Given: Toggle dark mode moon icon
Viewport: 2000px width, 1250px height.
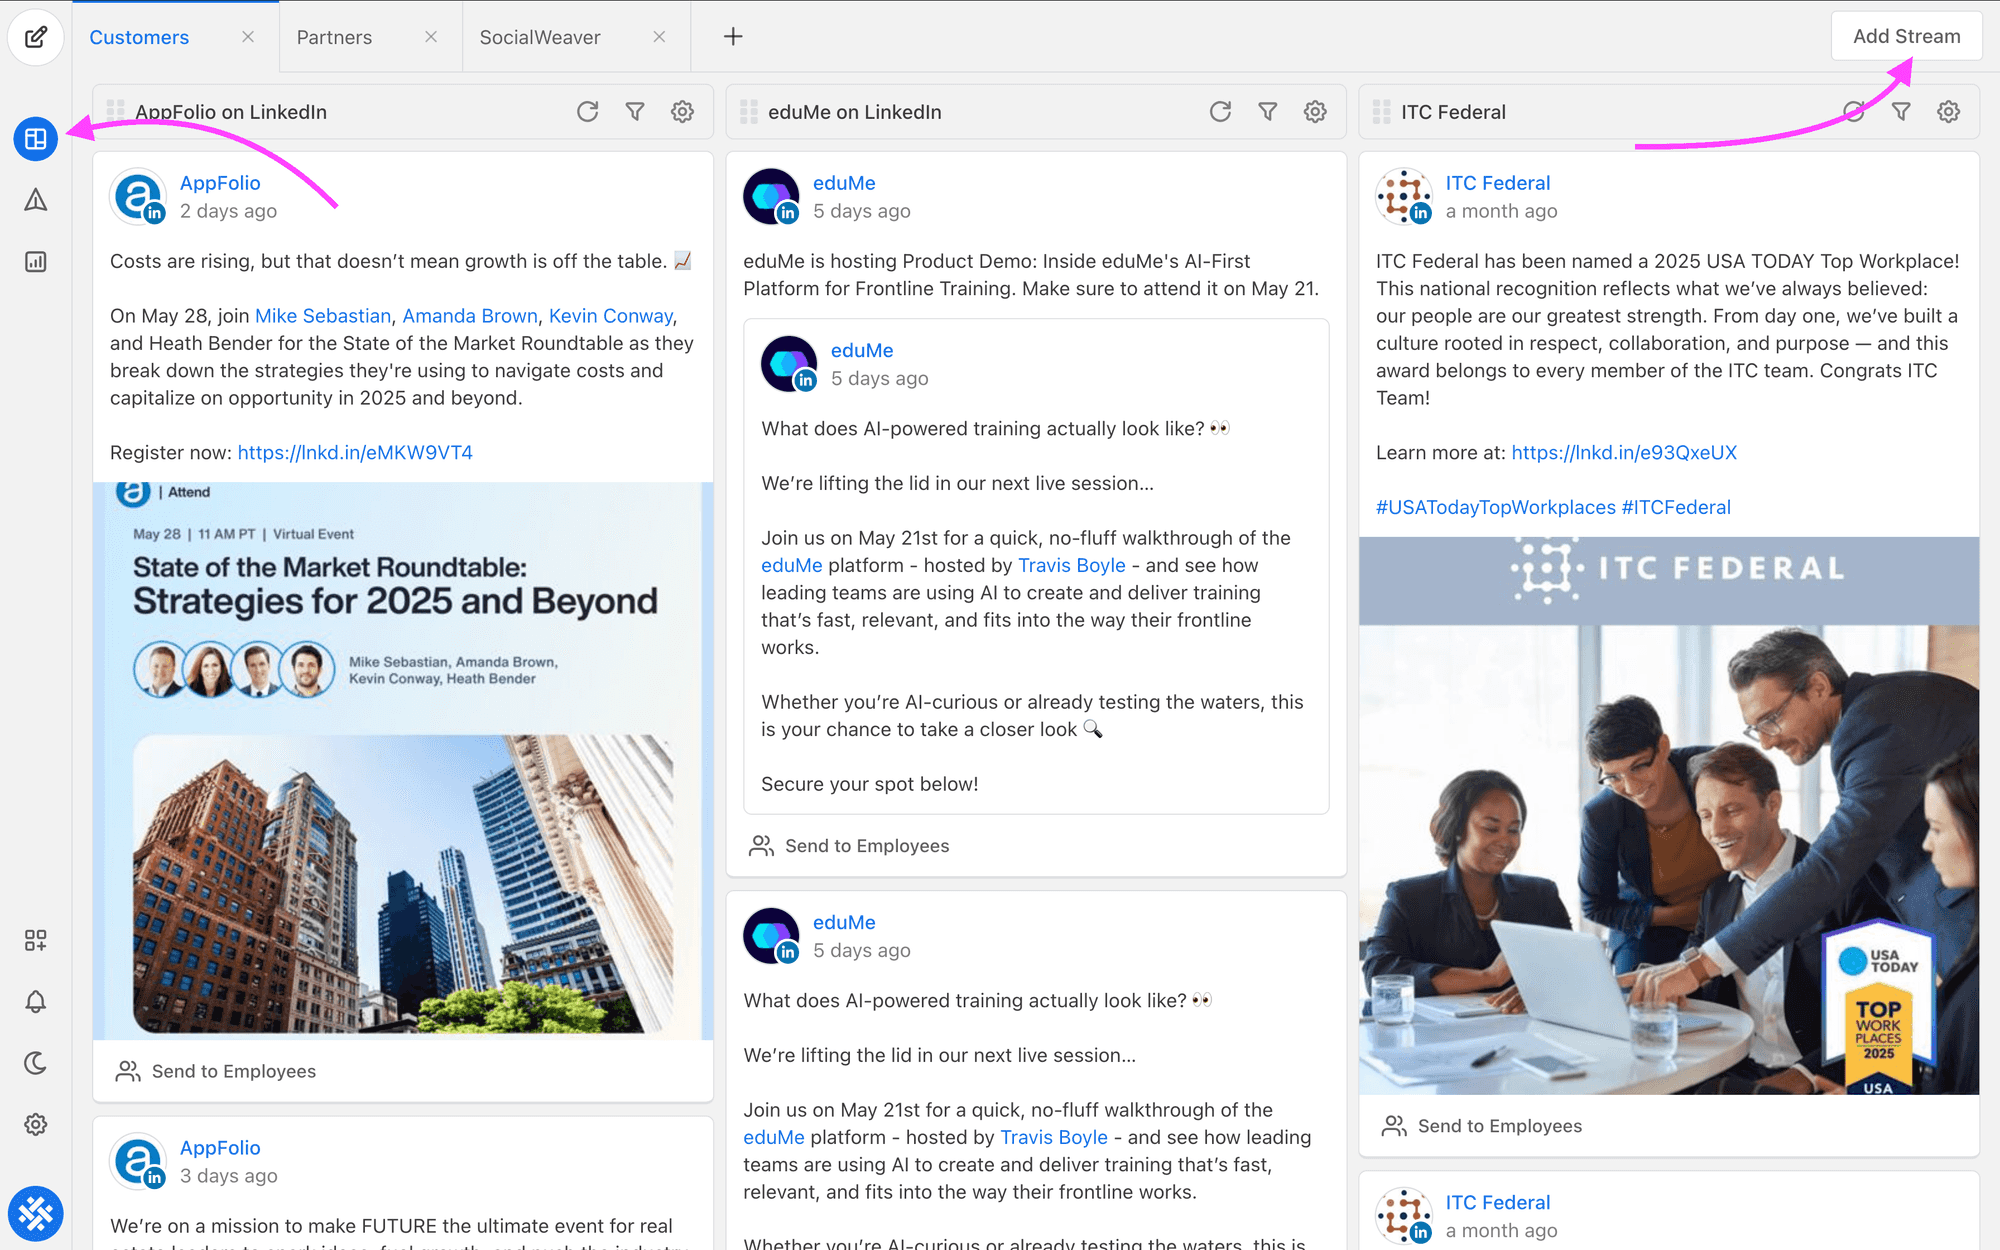Looking at the screenshot, I should (36, 1063).
